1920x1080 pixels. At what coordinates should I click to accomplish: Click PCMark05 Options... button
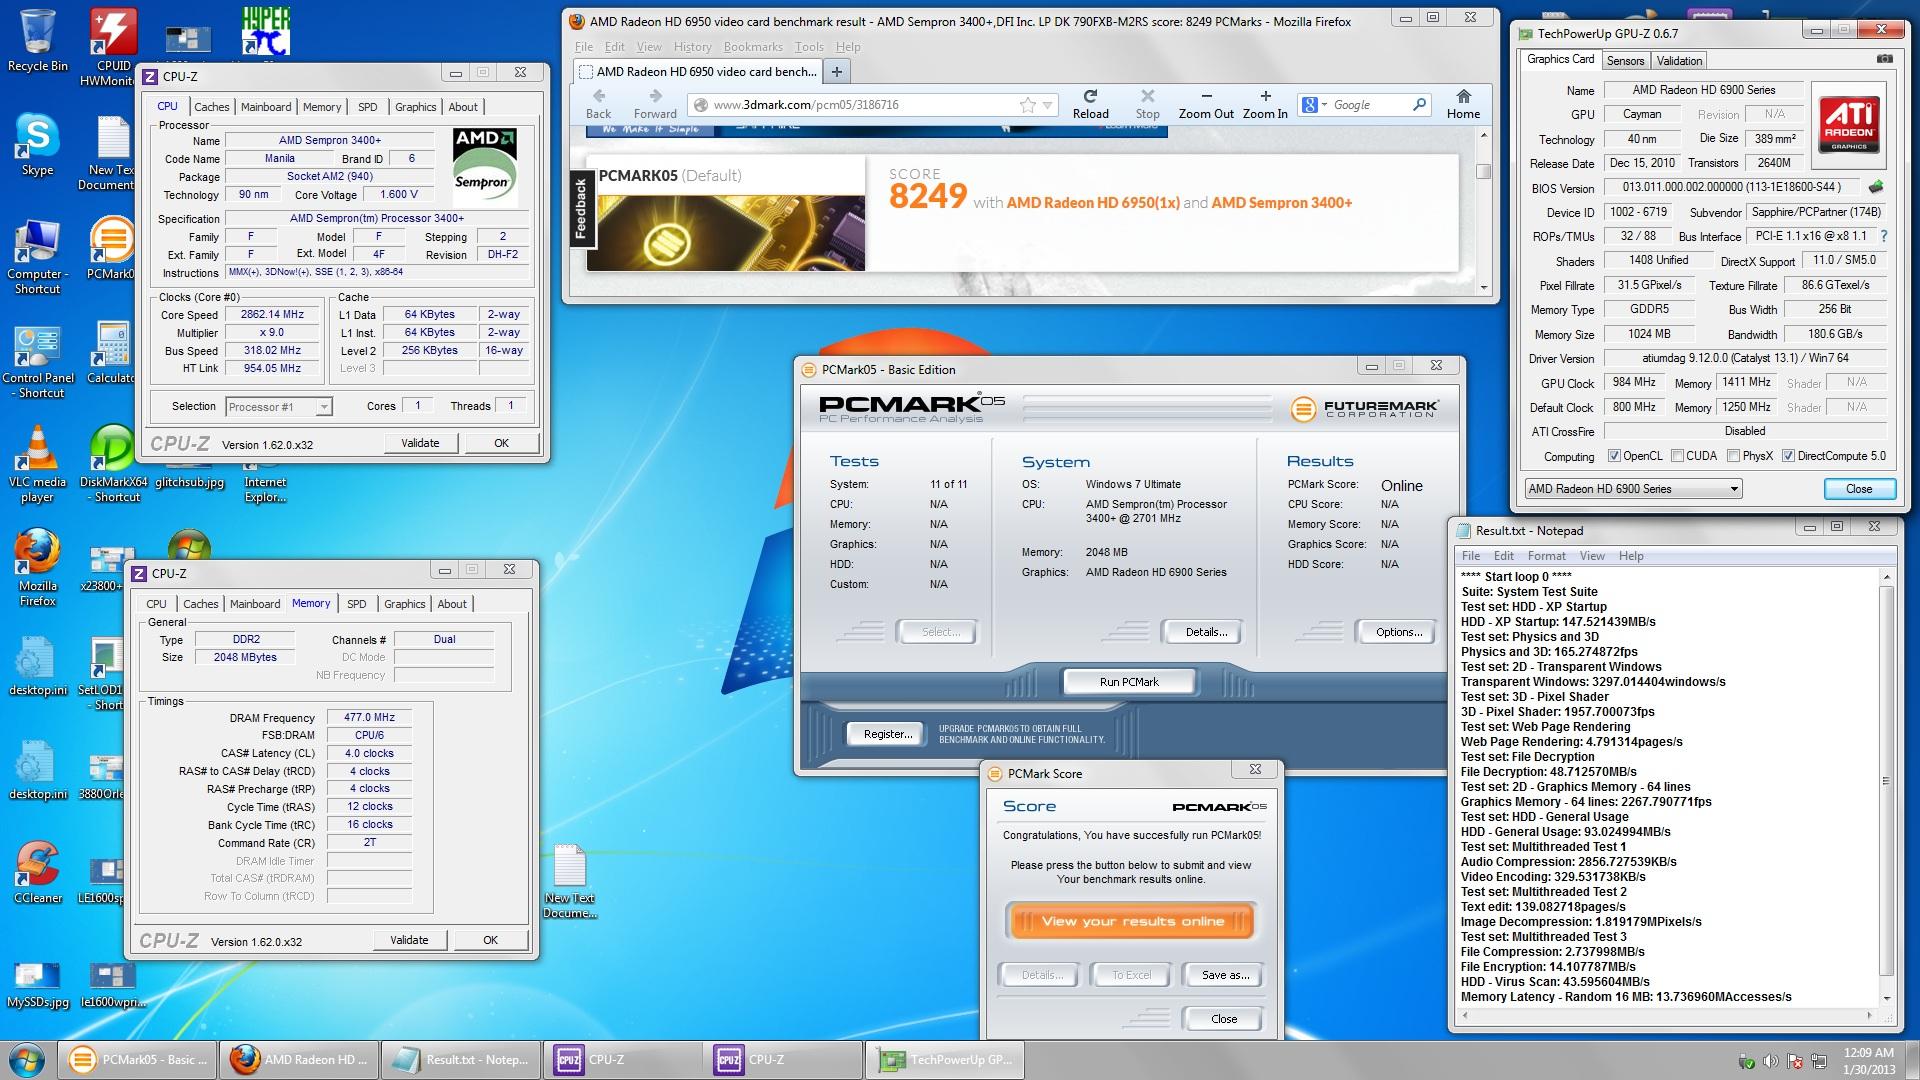[1398, 632]
